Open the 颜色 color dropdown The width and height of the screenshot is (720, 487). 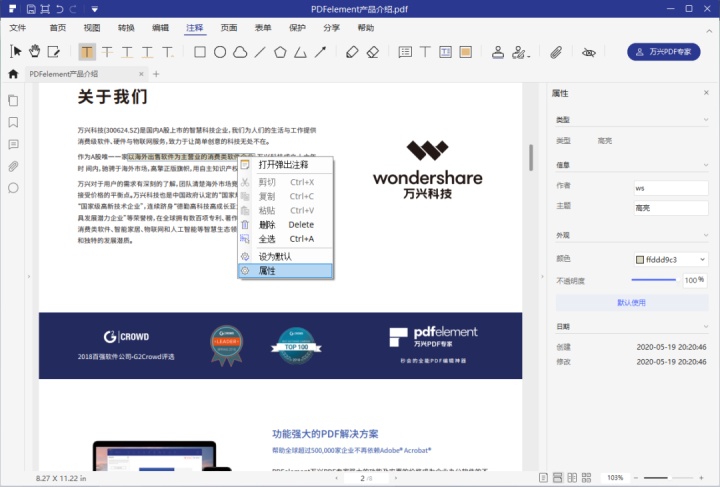coord(702,259)
